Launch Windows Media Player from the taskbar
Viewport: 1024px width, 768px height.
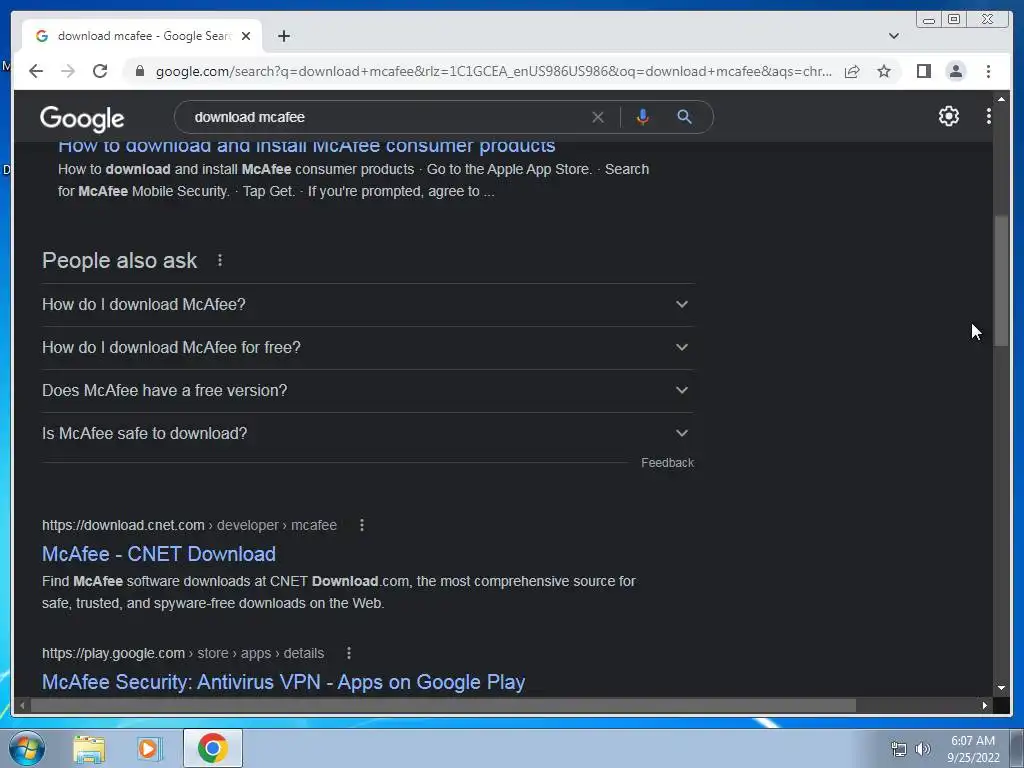[x=148, y=748]
